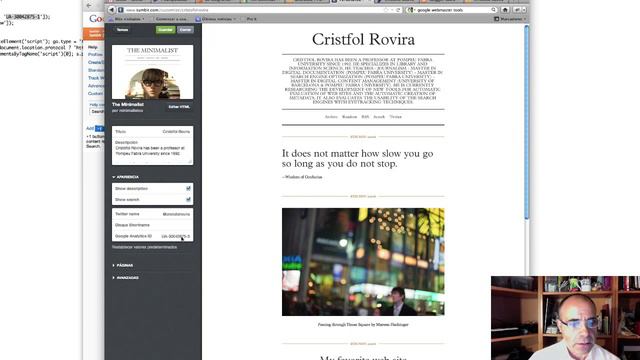Image resolution: width=640 pixels, height=360 pixels.
Task: Click Help in the background Google window
Action: 93,47
